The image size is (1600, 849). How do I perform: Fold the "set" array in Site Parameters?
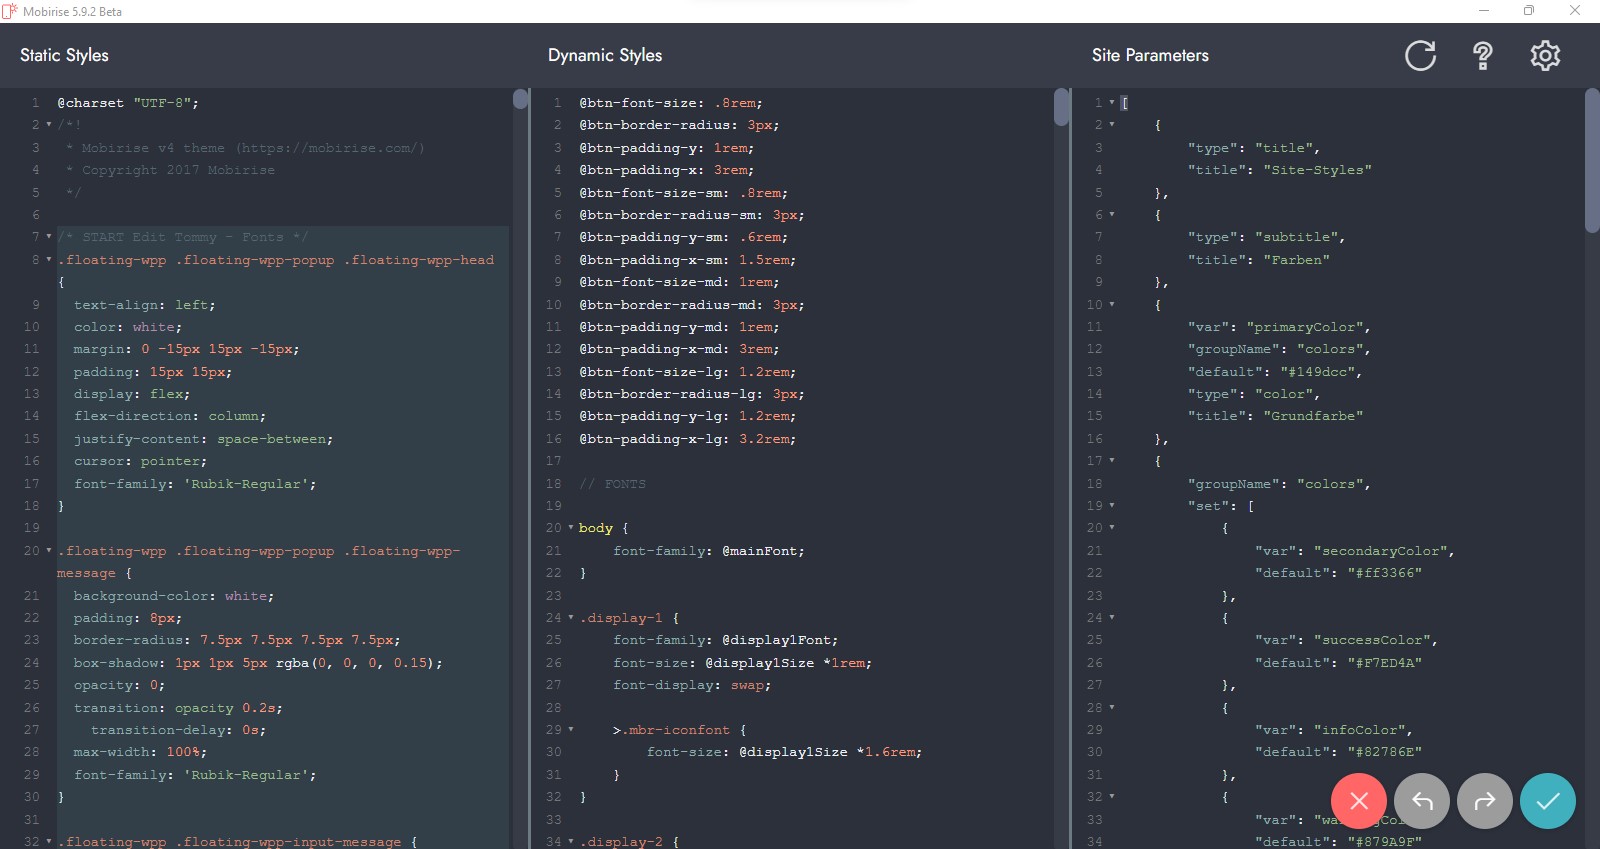pos(1112,506)
